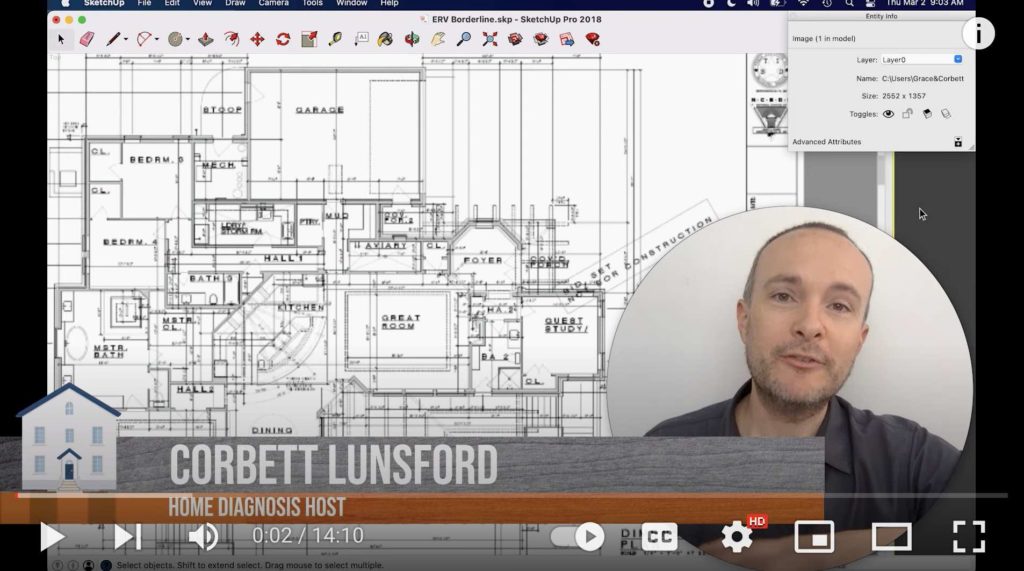Open the Window menu
The width and height of the screenshot is (1024, 571).
pos(351,3)
